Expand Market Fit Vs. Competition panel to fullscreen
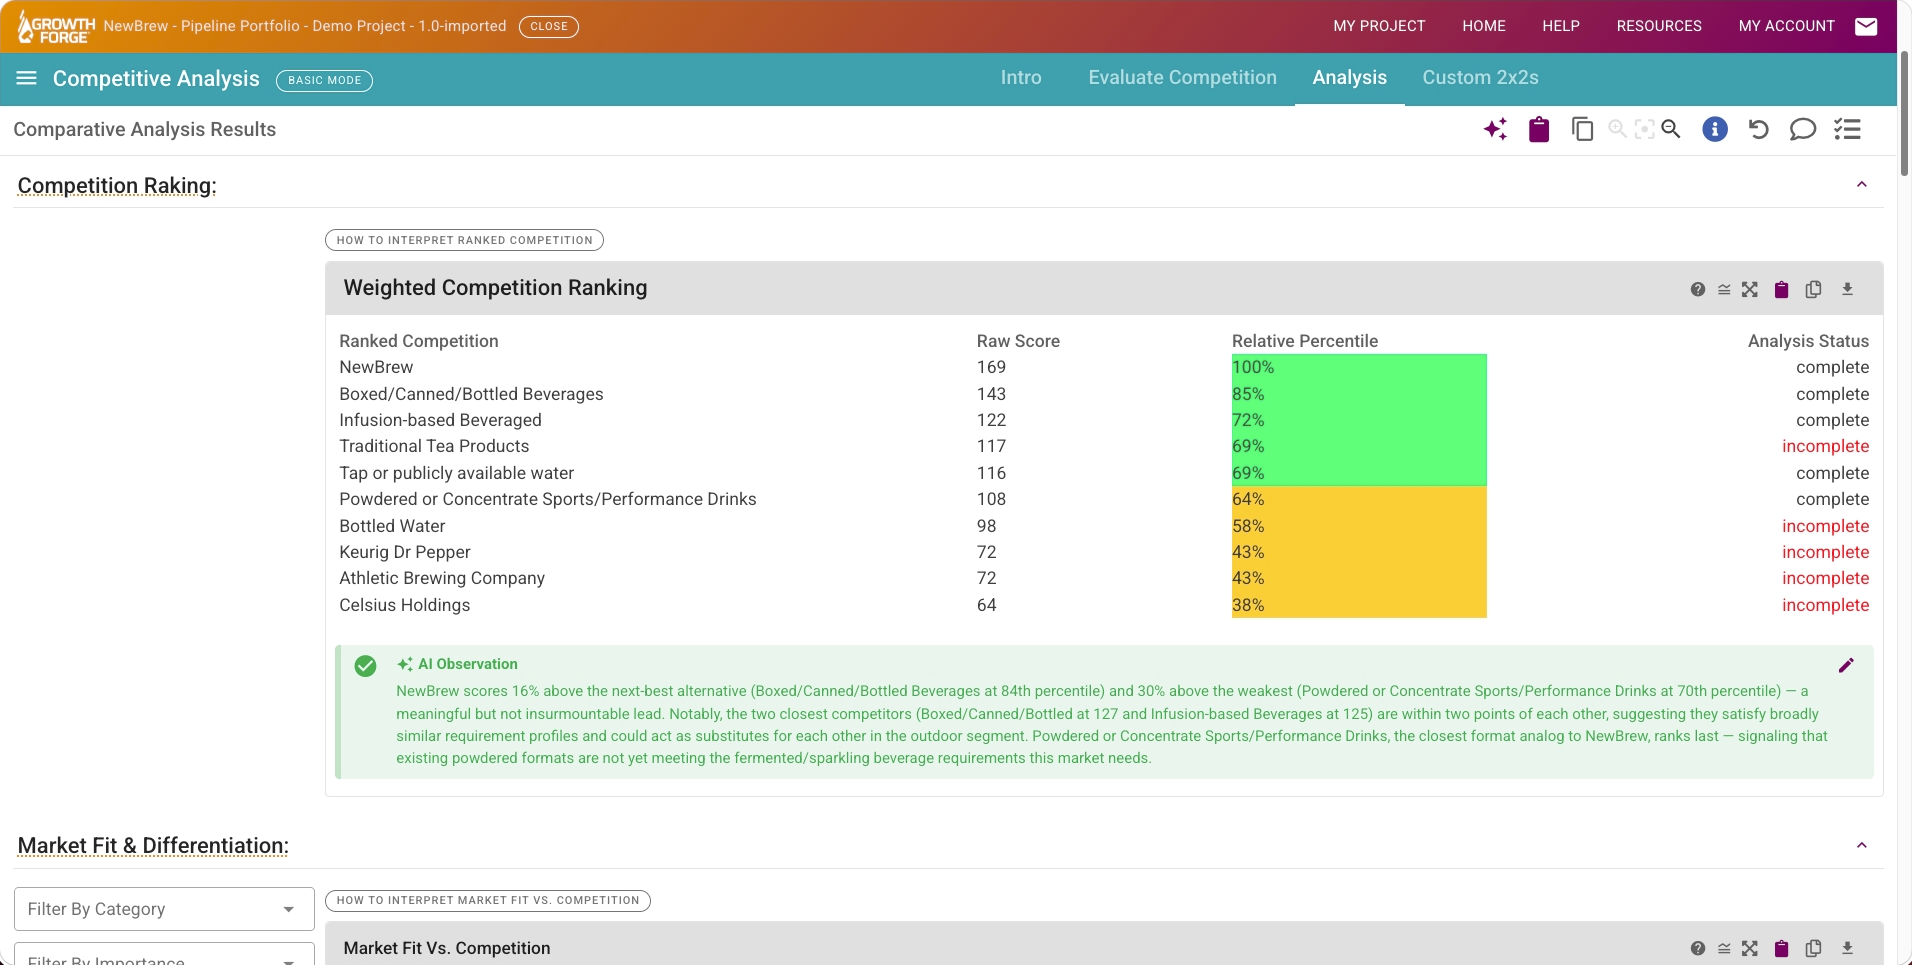This screenshot has width=1912, height=965. coord(1750,948)
